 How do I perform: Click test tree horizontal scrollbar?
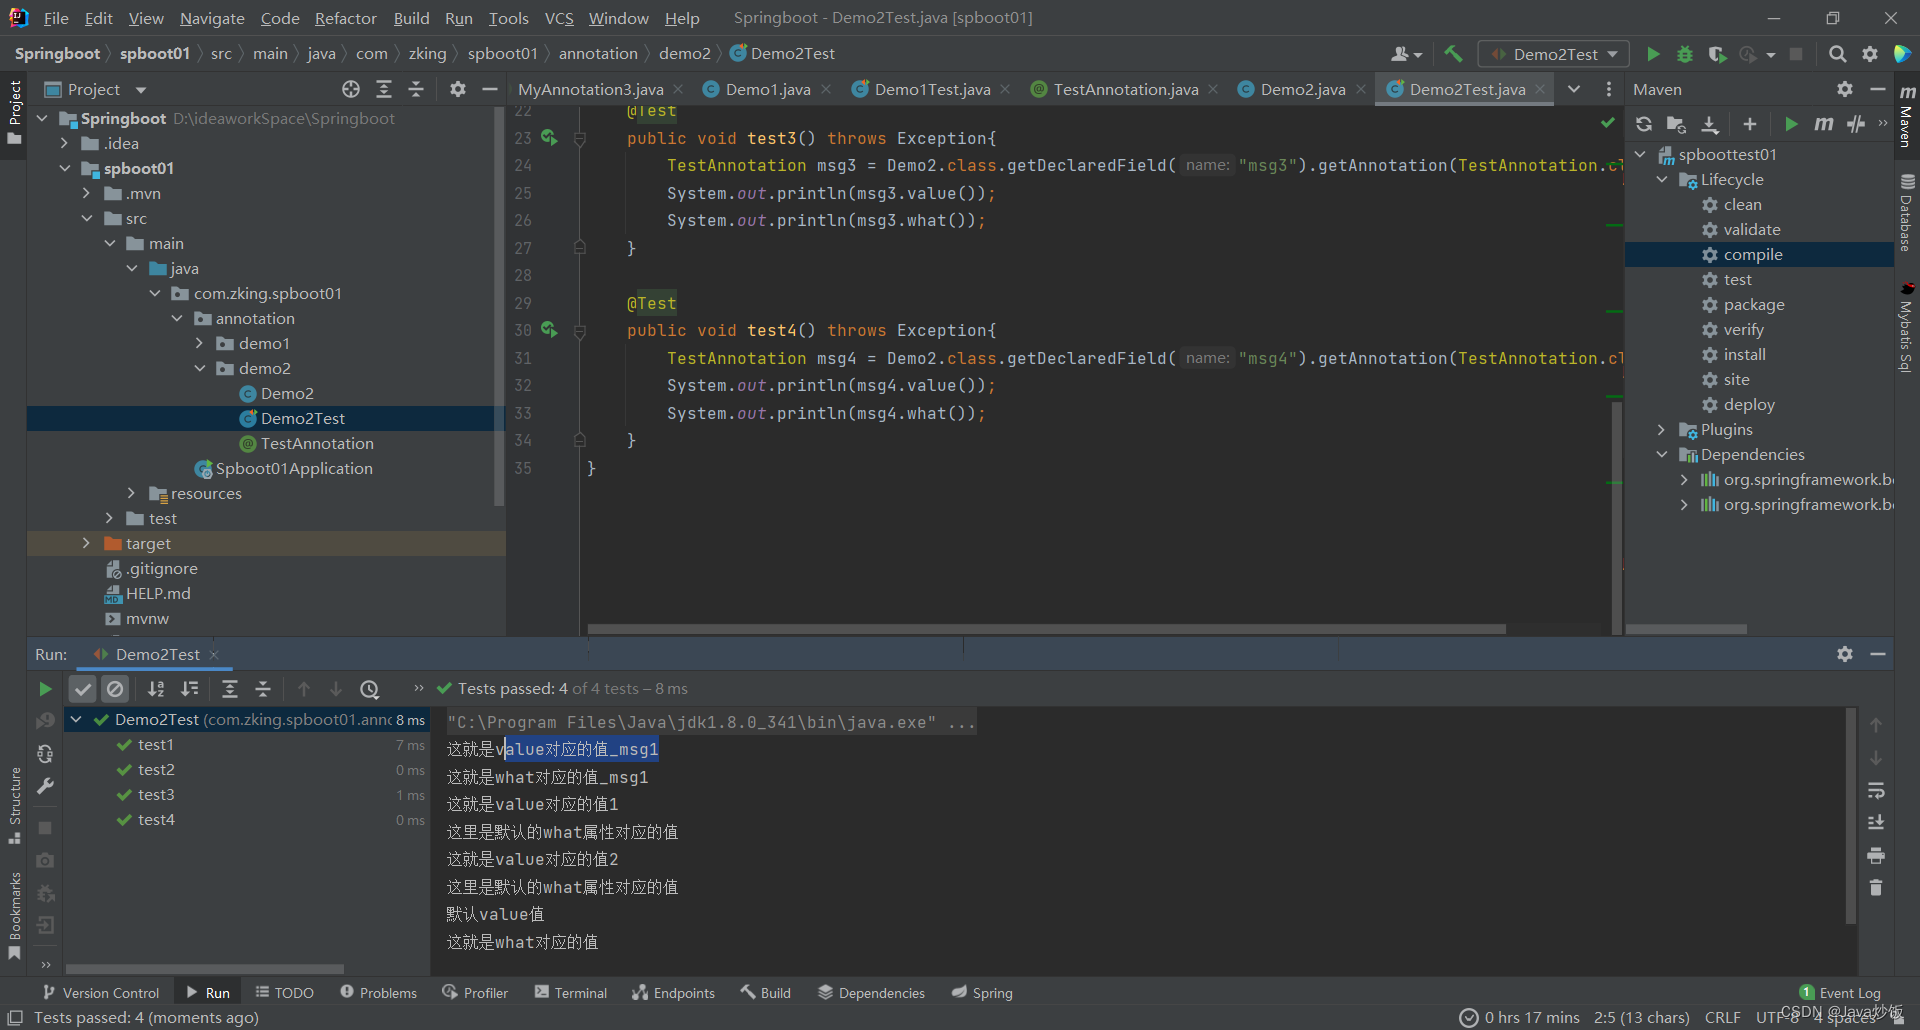tap(205, 968)
